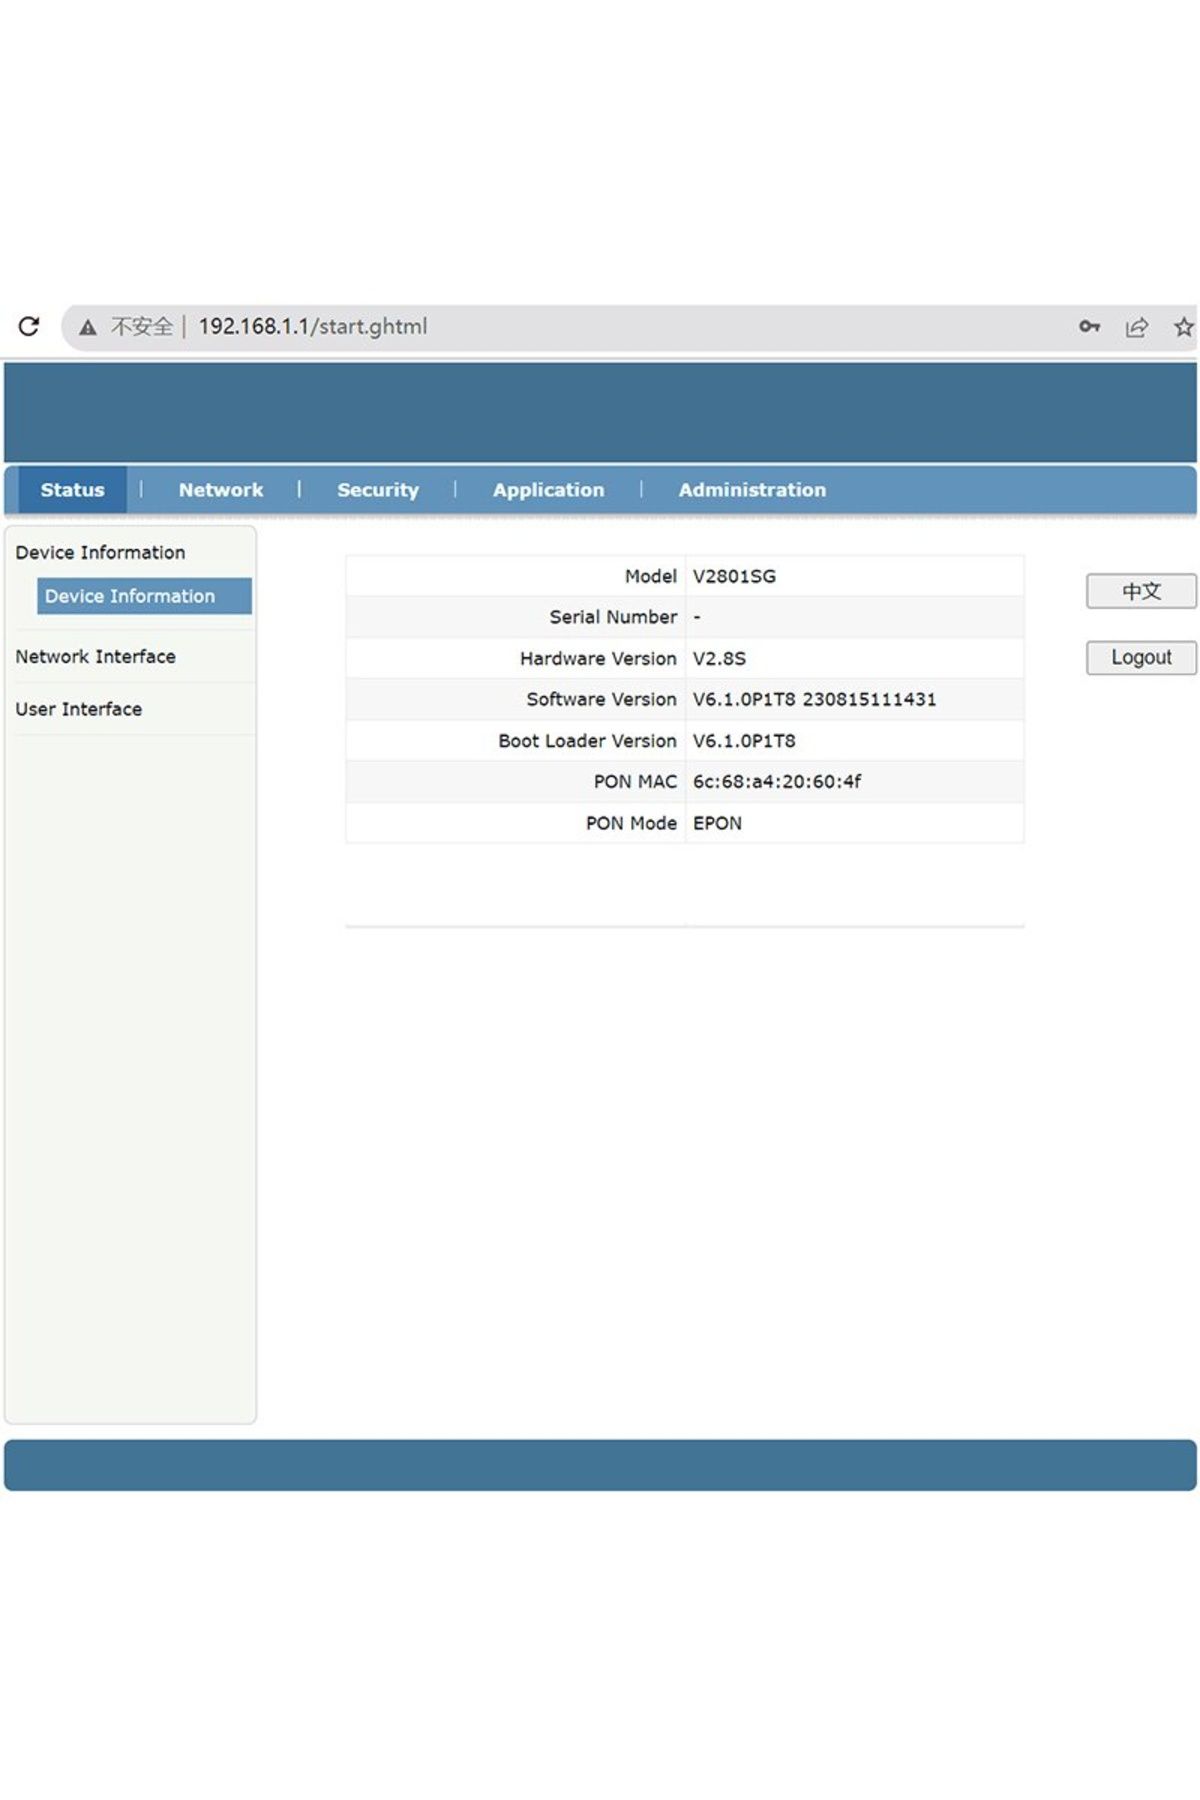
Task: Switch language with the 中文 button
Action: point(1141,591)
